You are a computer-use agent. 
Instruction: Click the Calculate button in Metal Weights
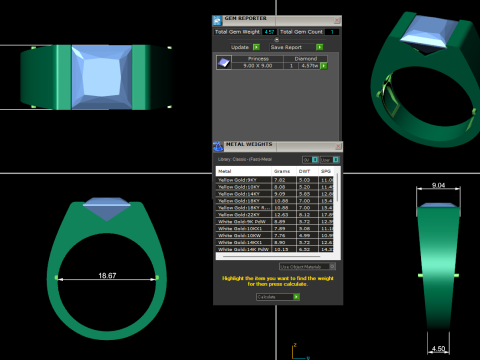tap(278, 297)
